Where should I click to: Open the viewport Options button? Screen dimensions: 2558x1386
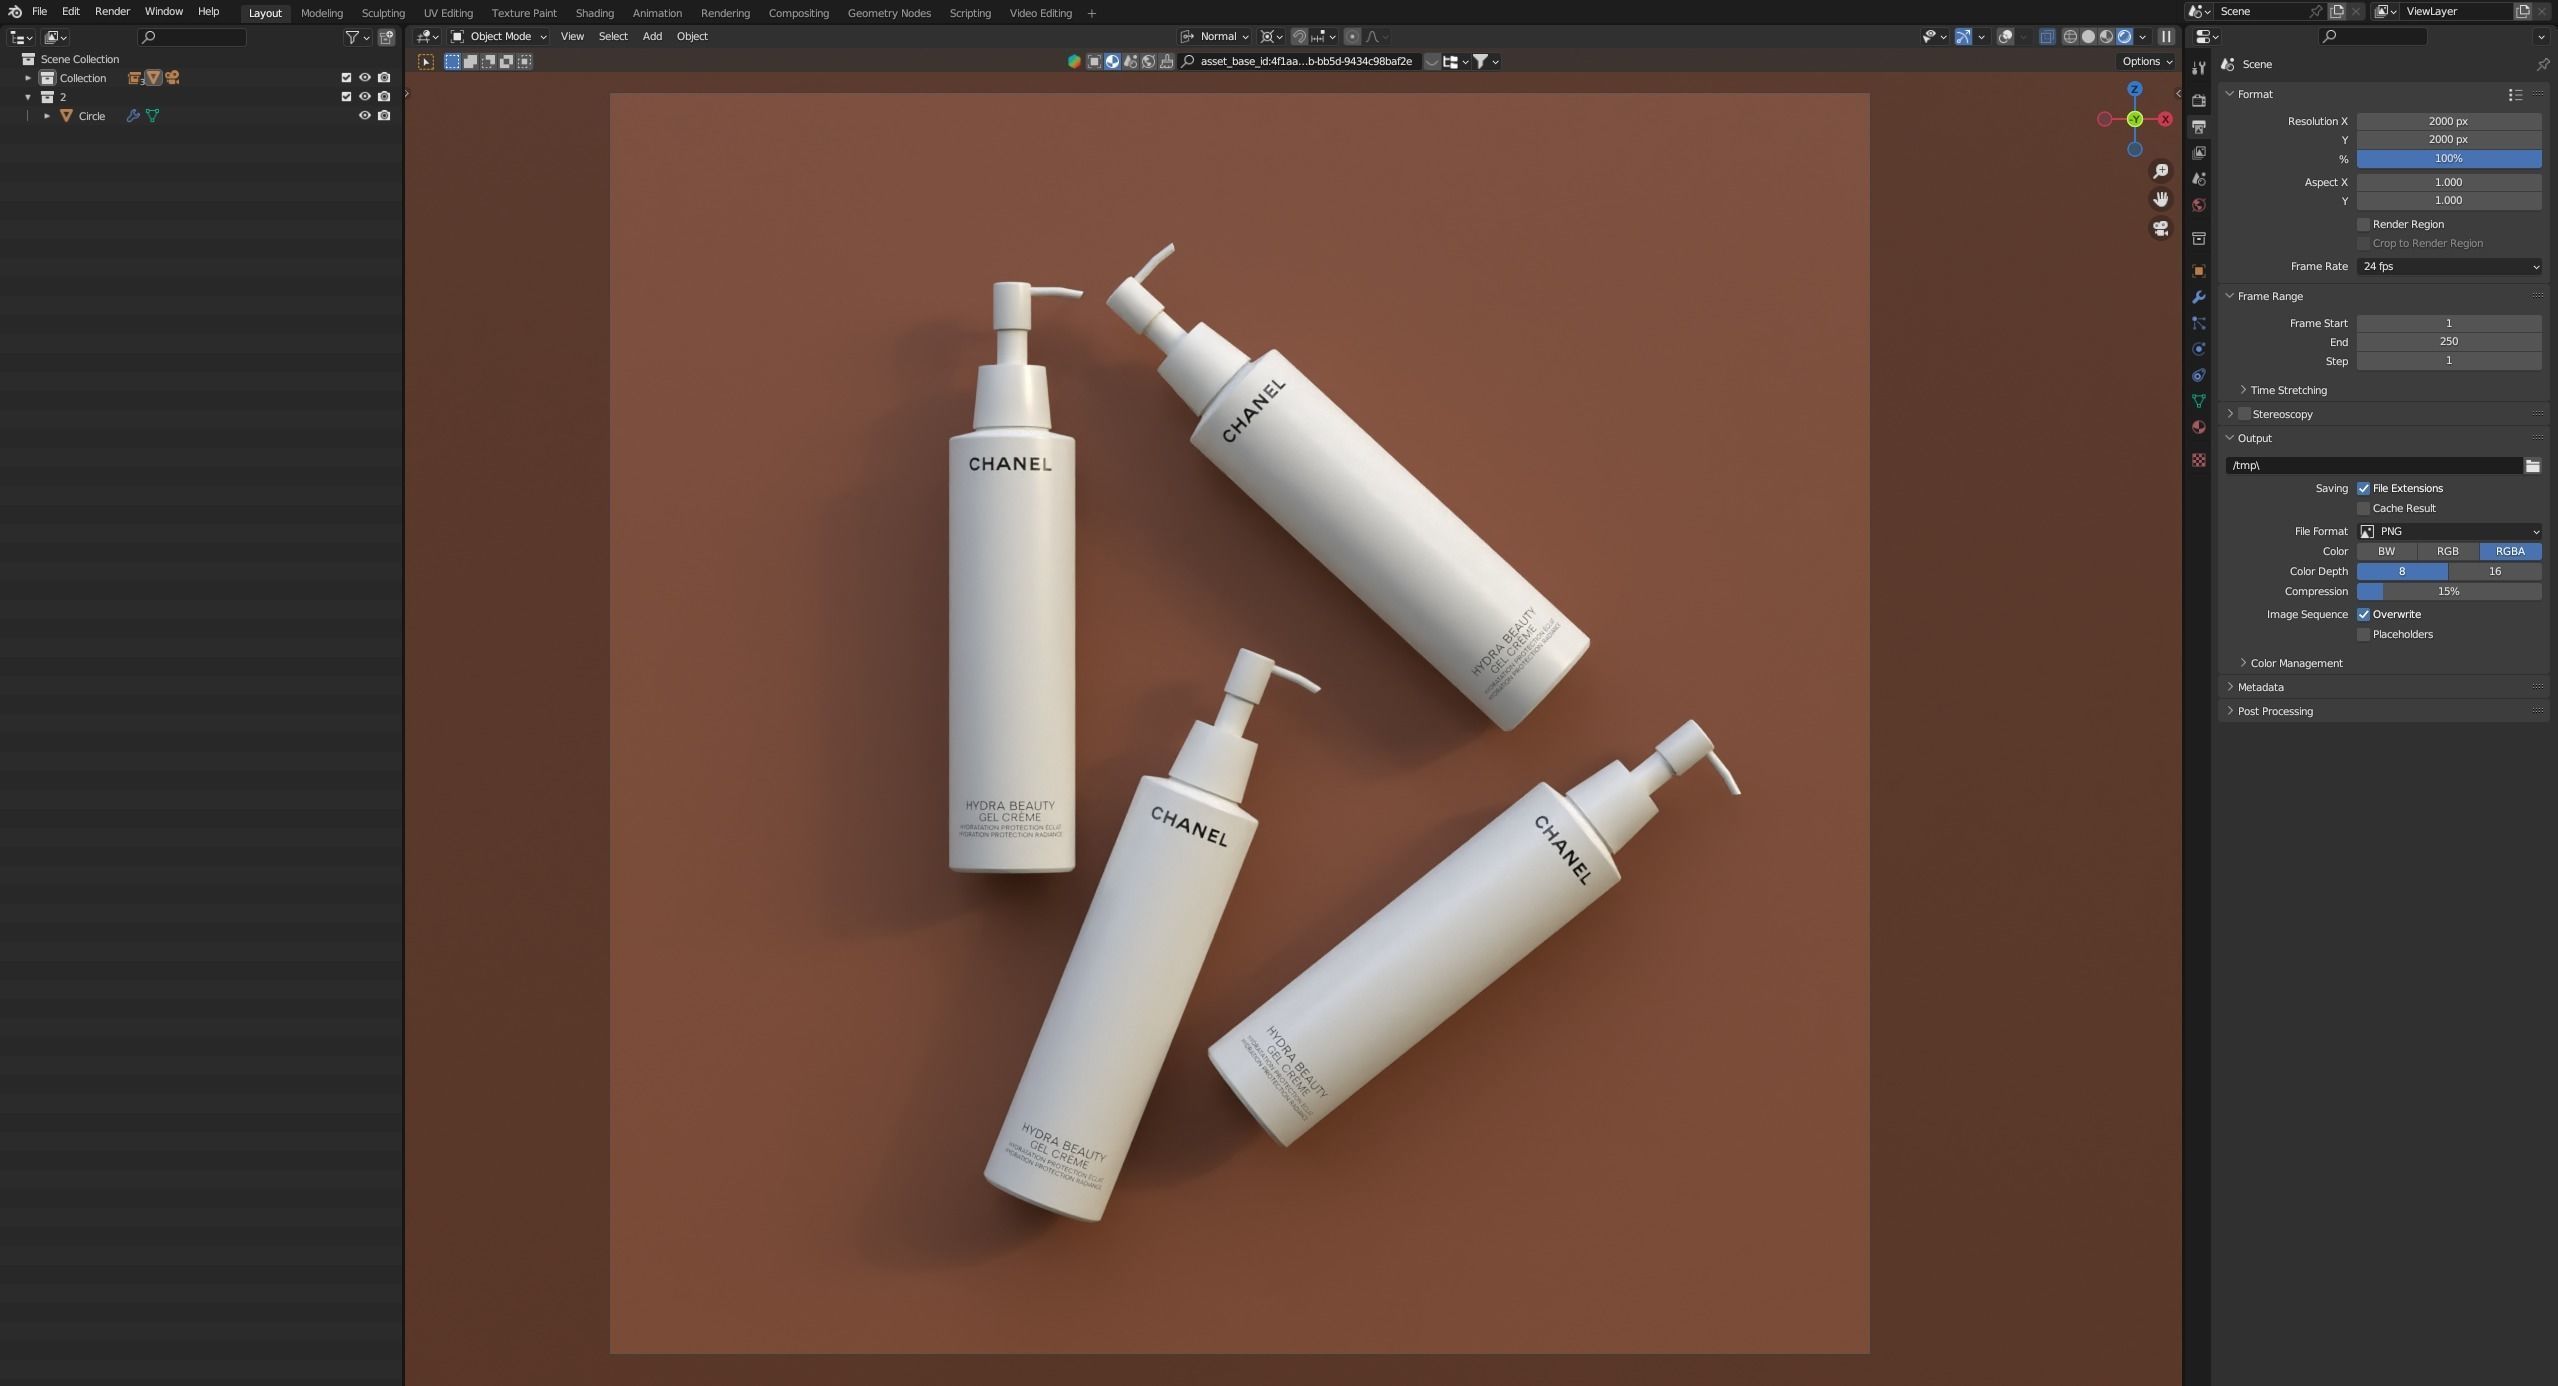coord(2147,62)
